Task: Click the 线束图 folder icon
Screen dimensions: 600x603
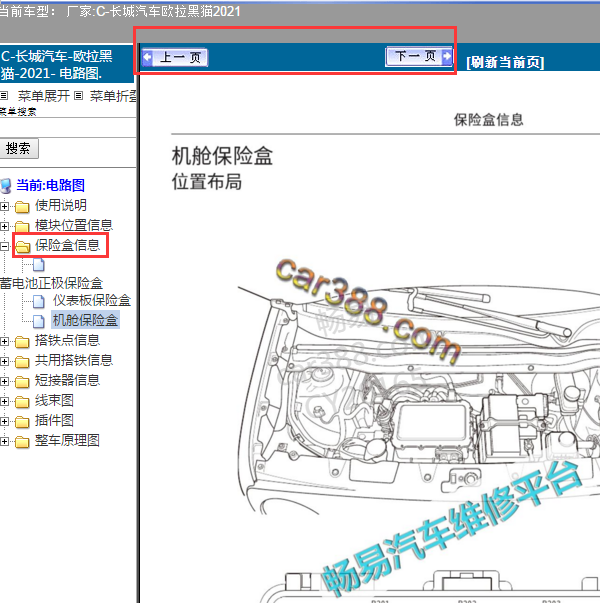Action: pyautogui.click(x=22, y=401)
